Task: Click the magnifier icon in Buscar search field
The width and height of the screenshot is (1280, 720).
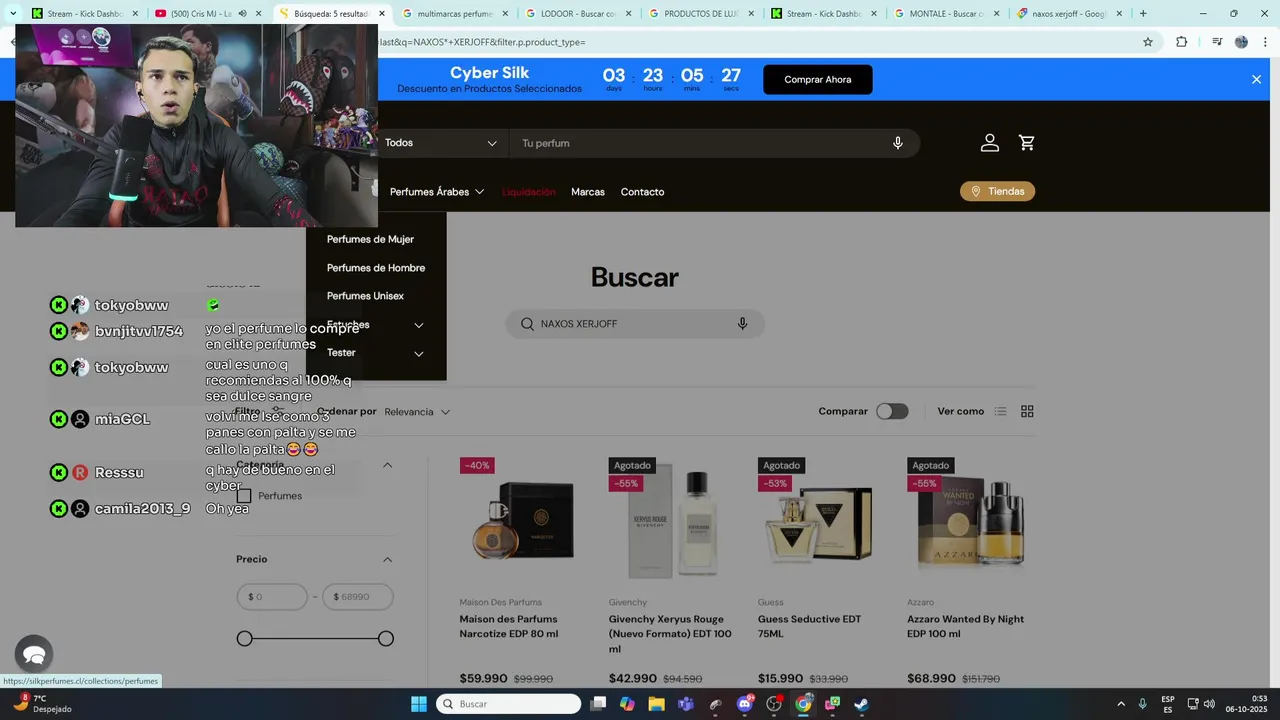Action: coord(527,324)
